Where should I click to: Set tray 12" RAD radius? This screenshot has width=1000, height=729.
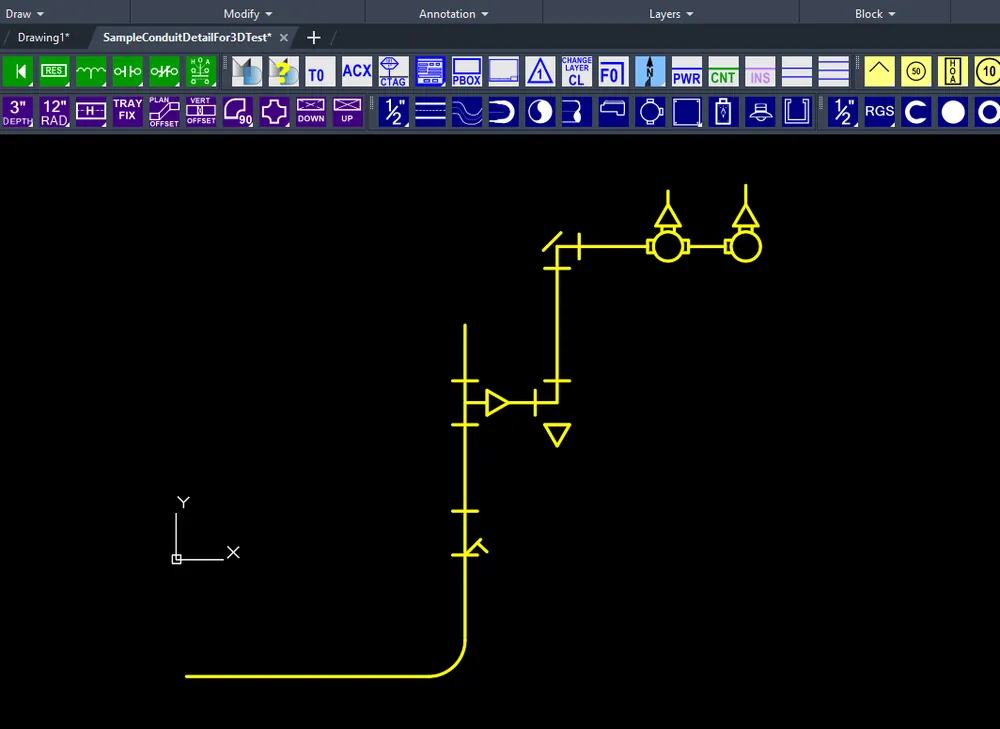tap(54, 112)
